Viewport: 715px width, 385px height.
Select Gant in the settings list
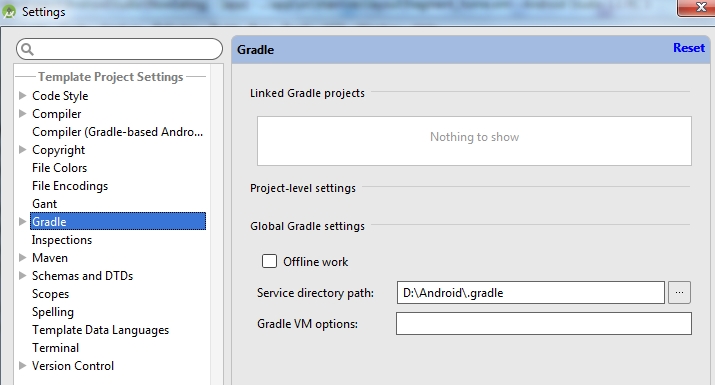(44, 204)
